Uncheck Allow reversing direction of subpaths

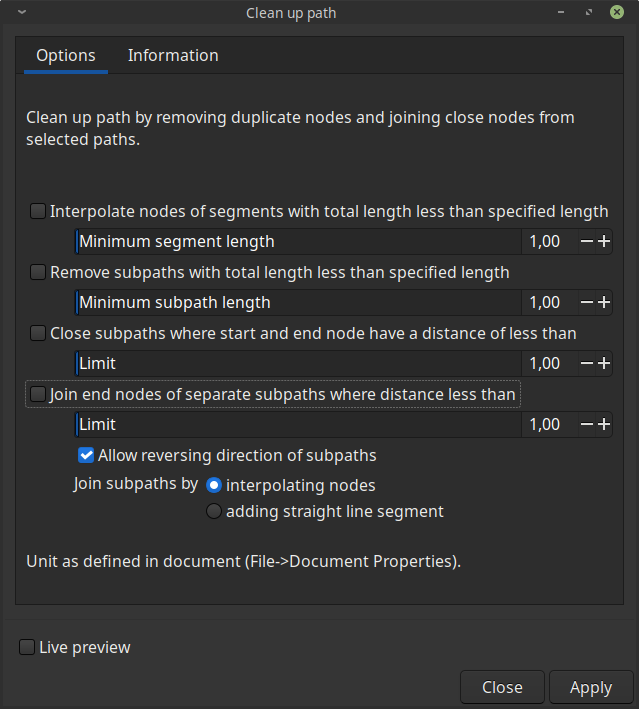(x=86, y=455)
